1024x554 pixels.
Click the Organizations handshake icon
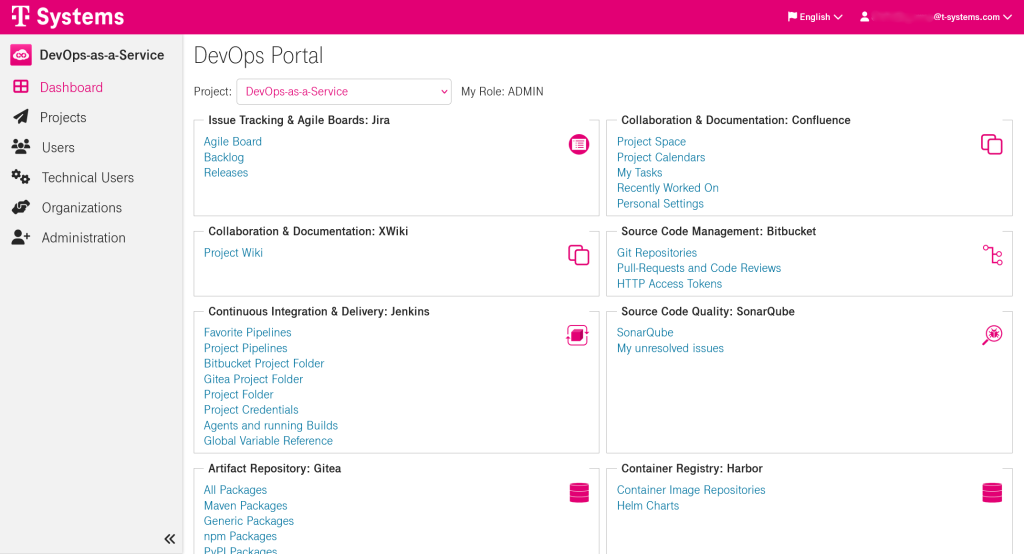pyautogui.click(x=21, y=207)
